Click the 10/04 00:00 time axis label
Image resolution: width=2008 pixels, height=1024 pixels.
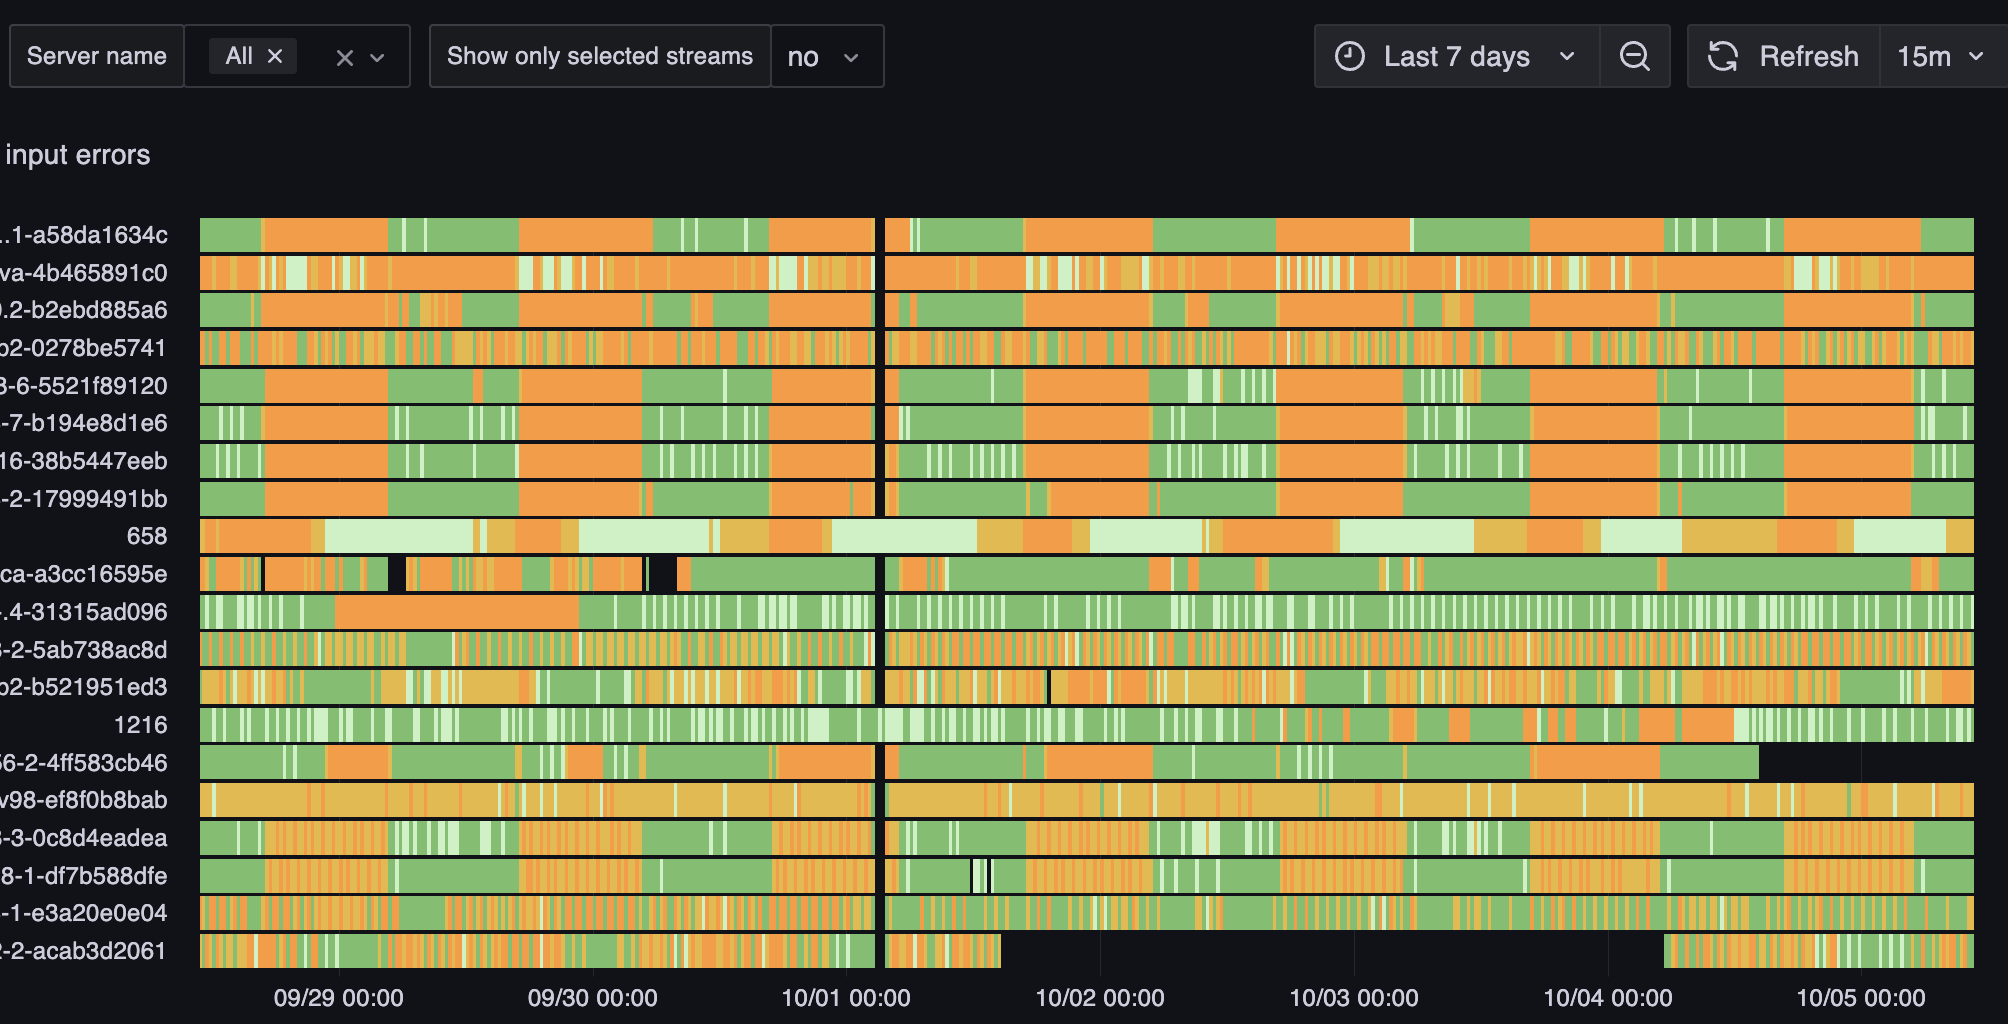(x=1607, y=998)
